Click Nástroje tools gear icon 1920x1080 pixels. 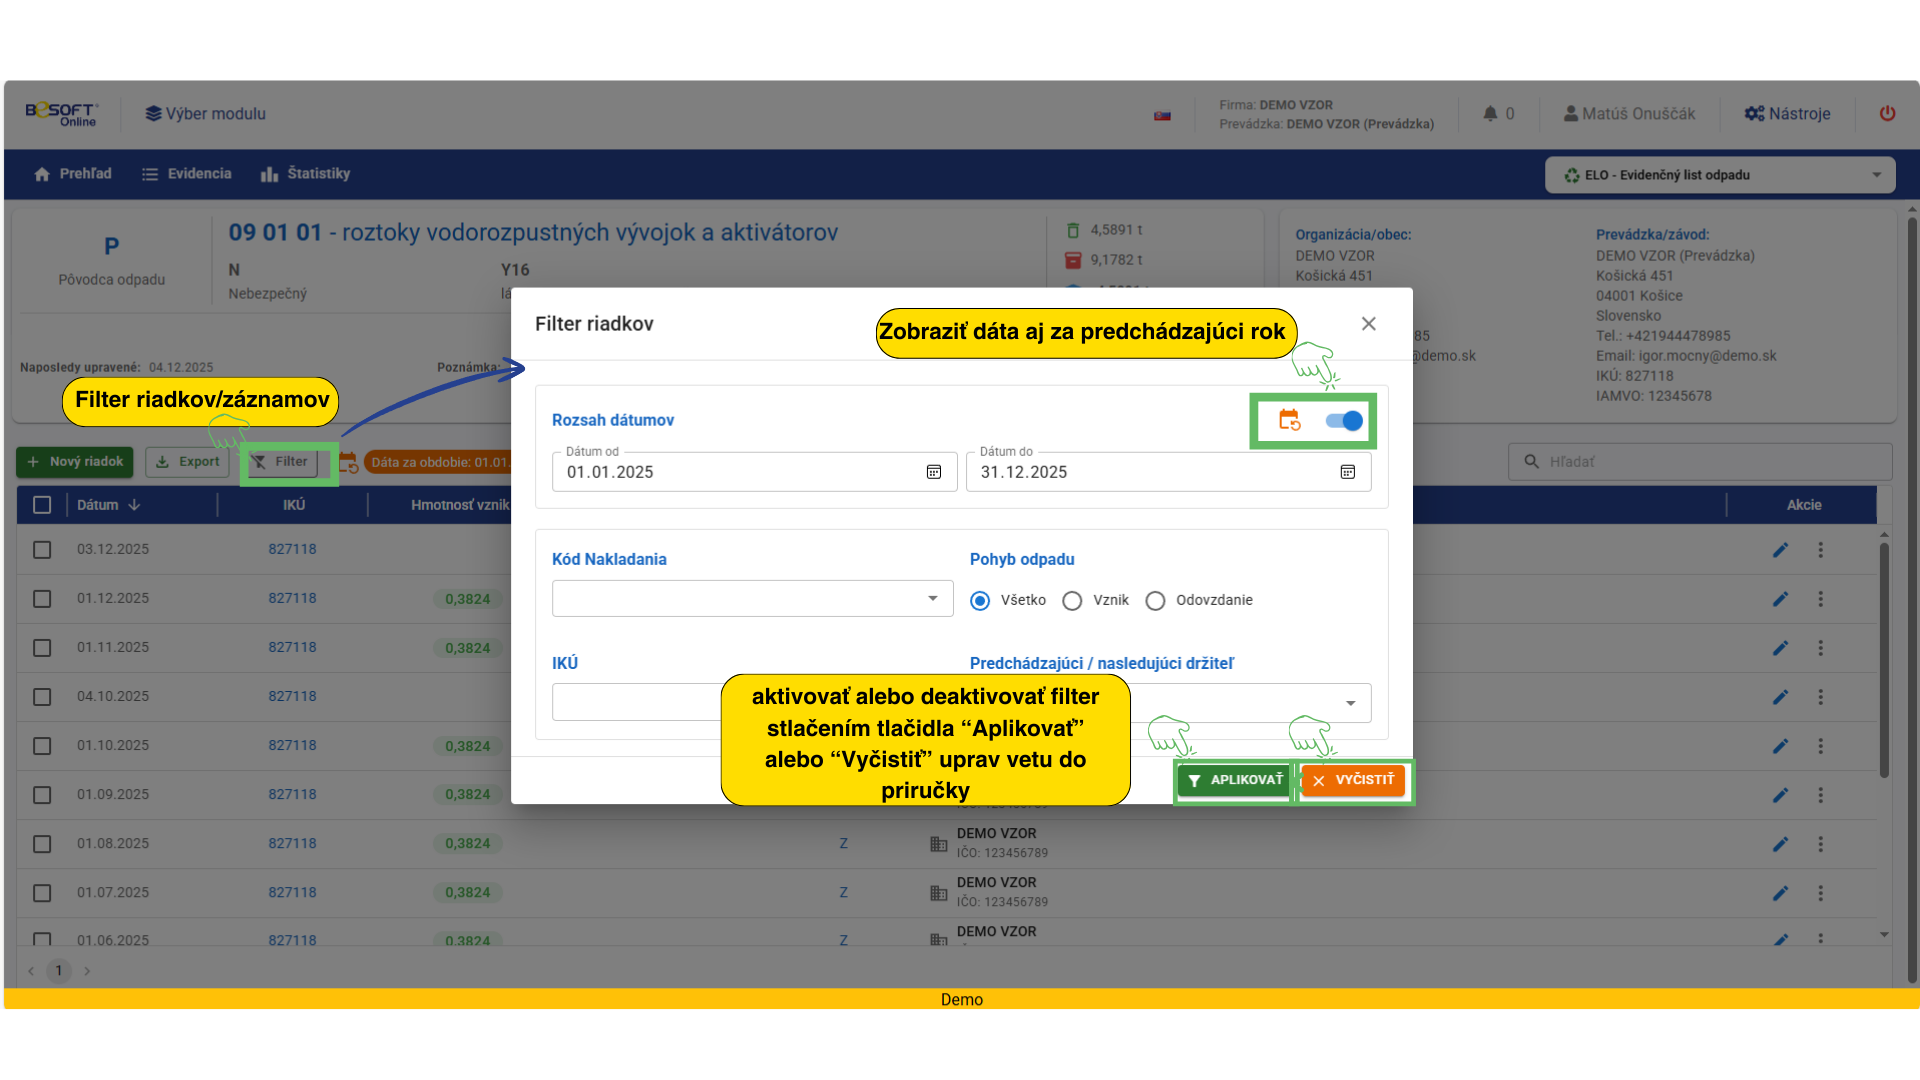(x=1754, y=114)
